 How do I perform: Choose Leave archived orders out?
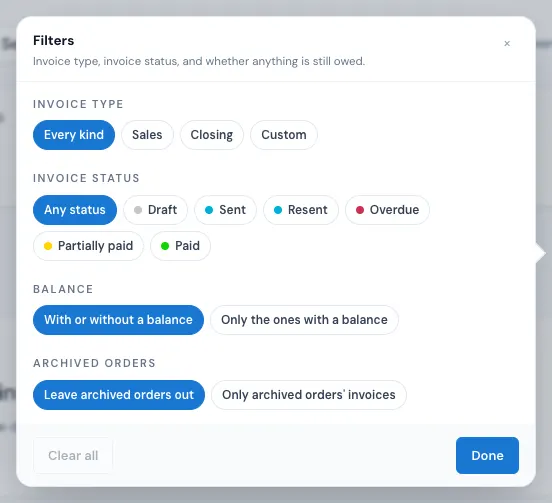click(x=119, y=395)
